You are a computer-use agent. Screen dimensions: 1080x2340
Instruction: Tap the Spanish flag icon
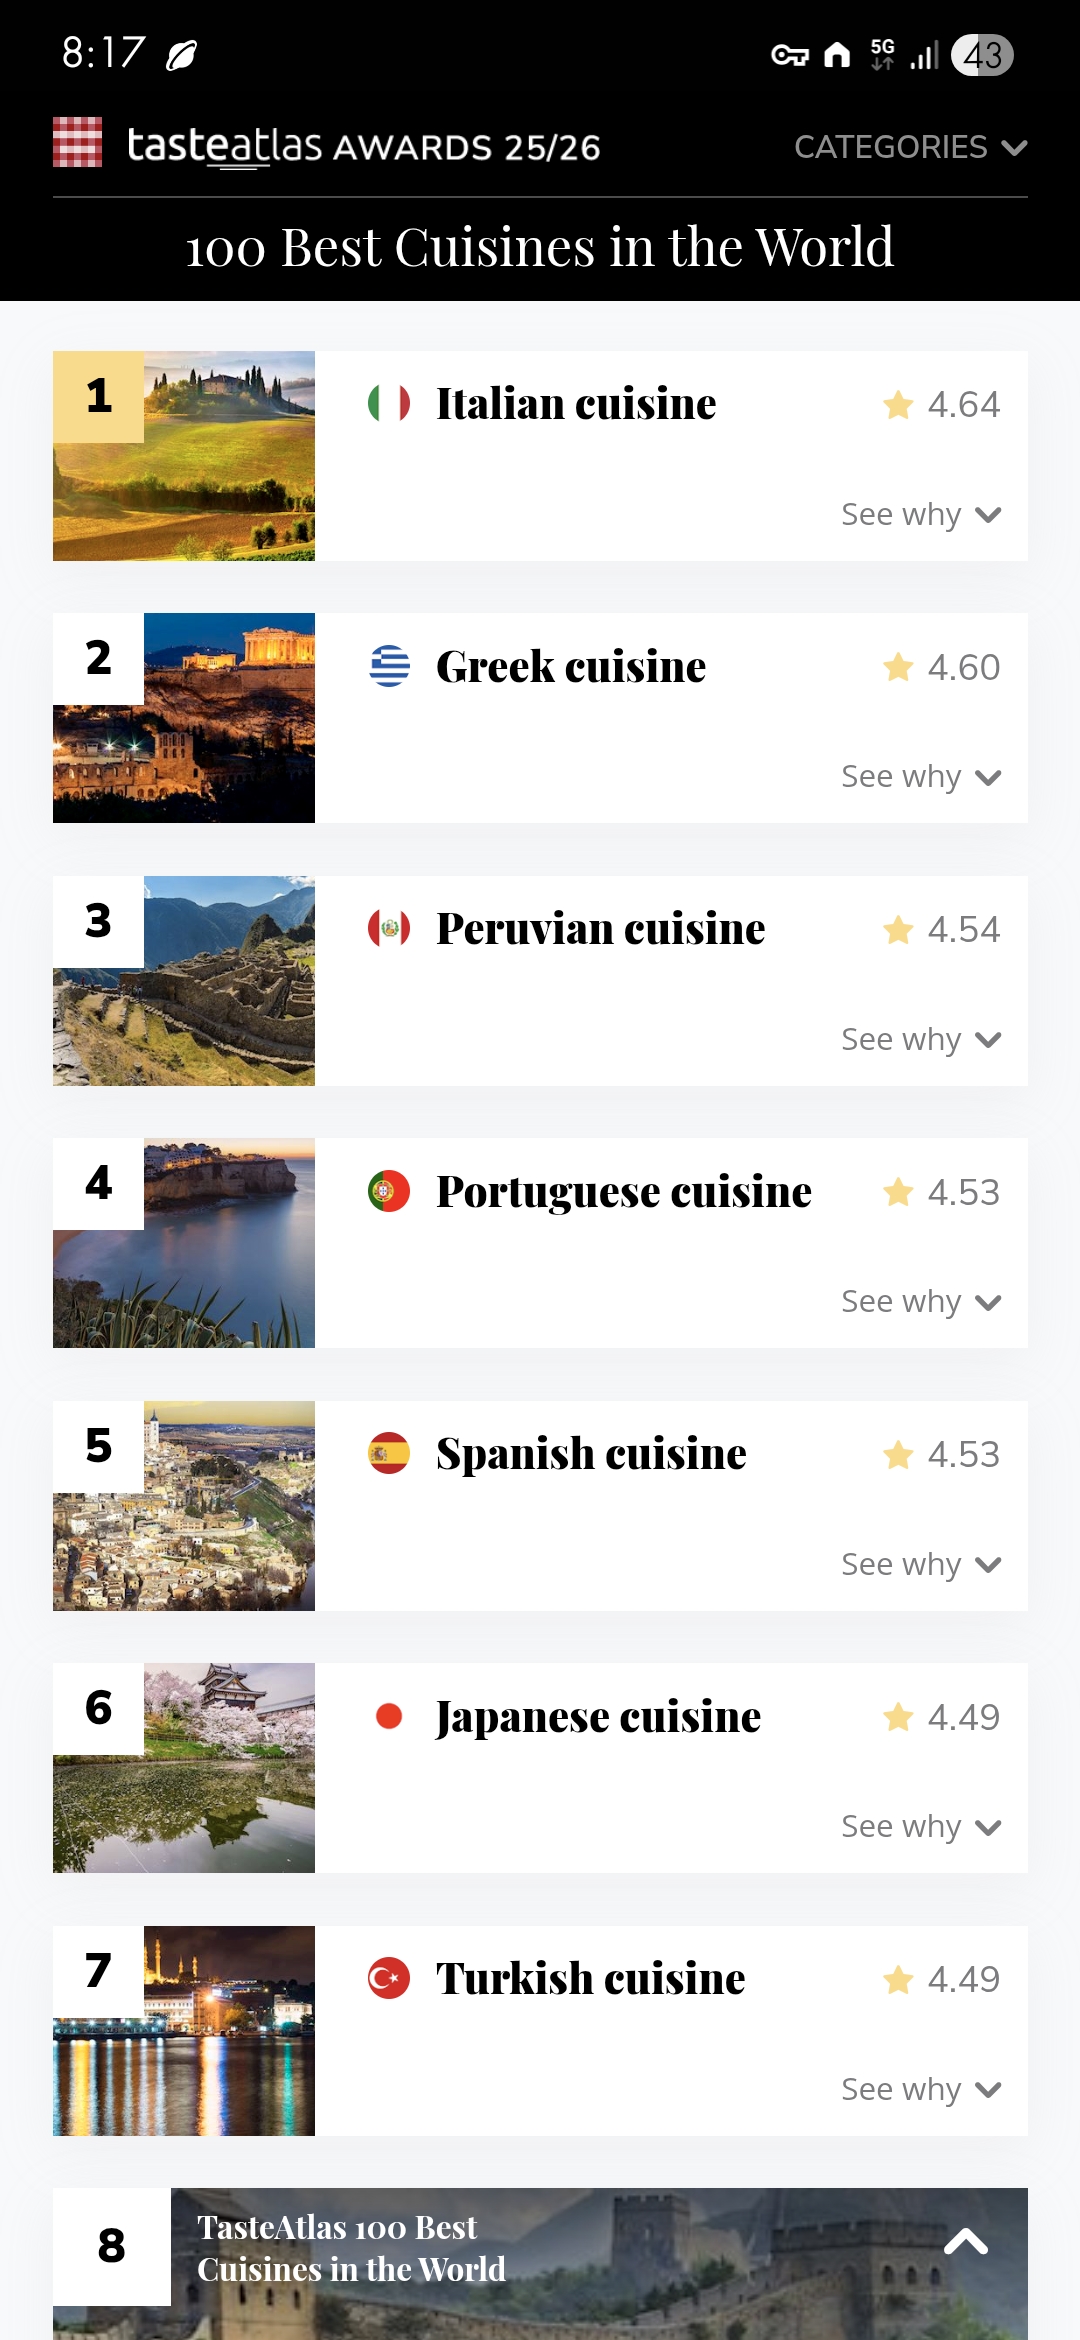[389, 1453]
